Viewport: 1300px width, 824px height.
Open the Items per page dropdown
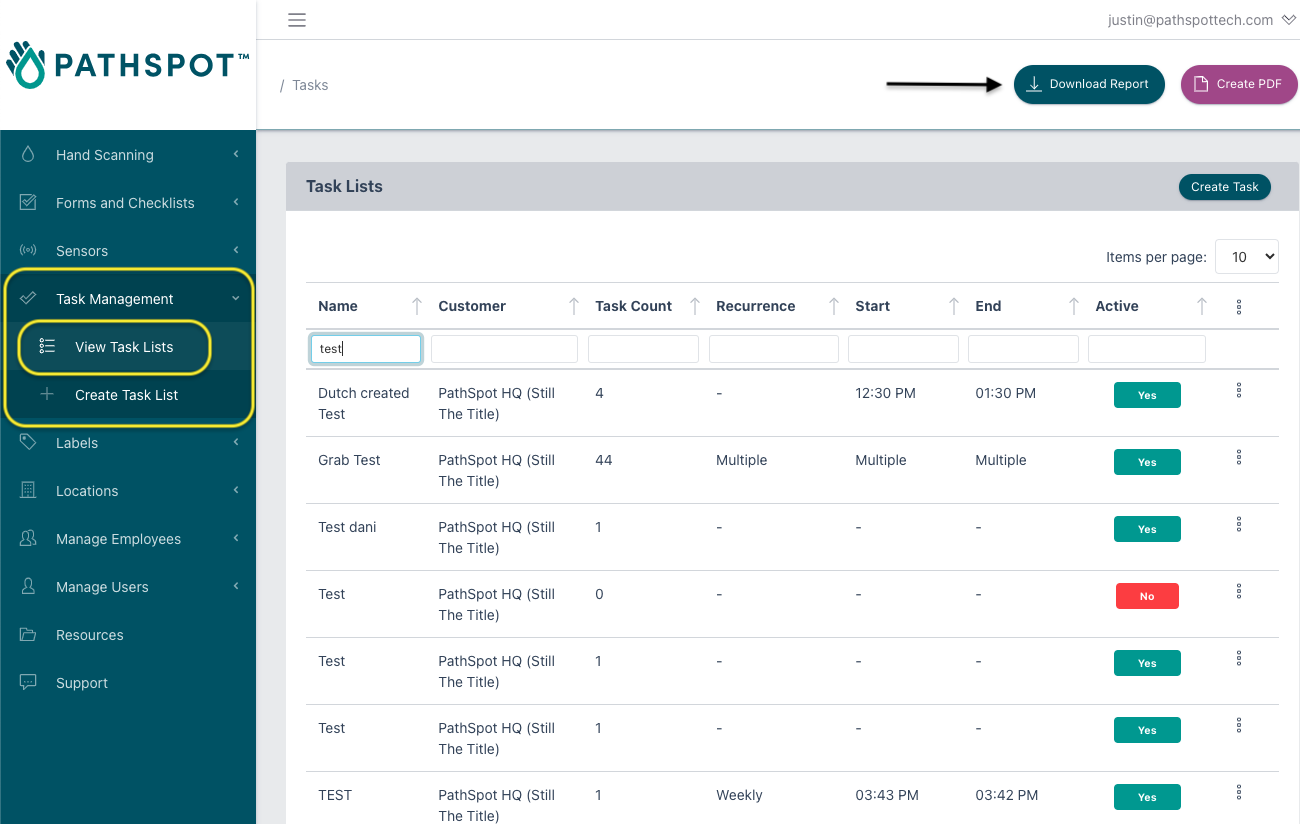[1246, 257]
